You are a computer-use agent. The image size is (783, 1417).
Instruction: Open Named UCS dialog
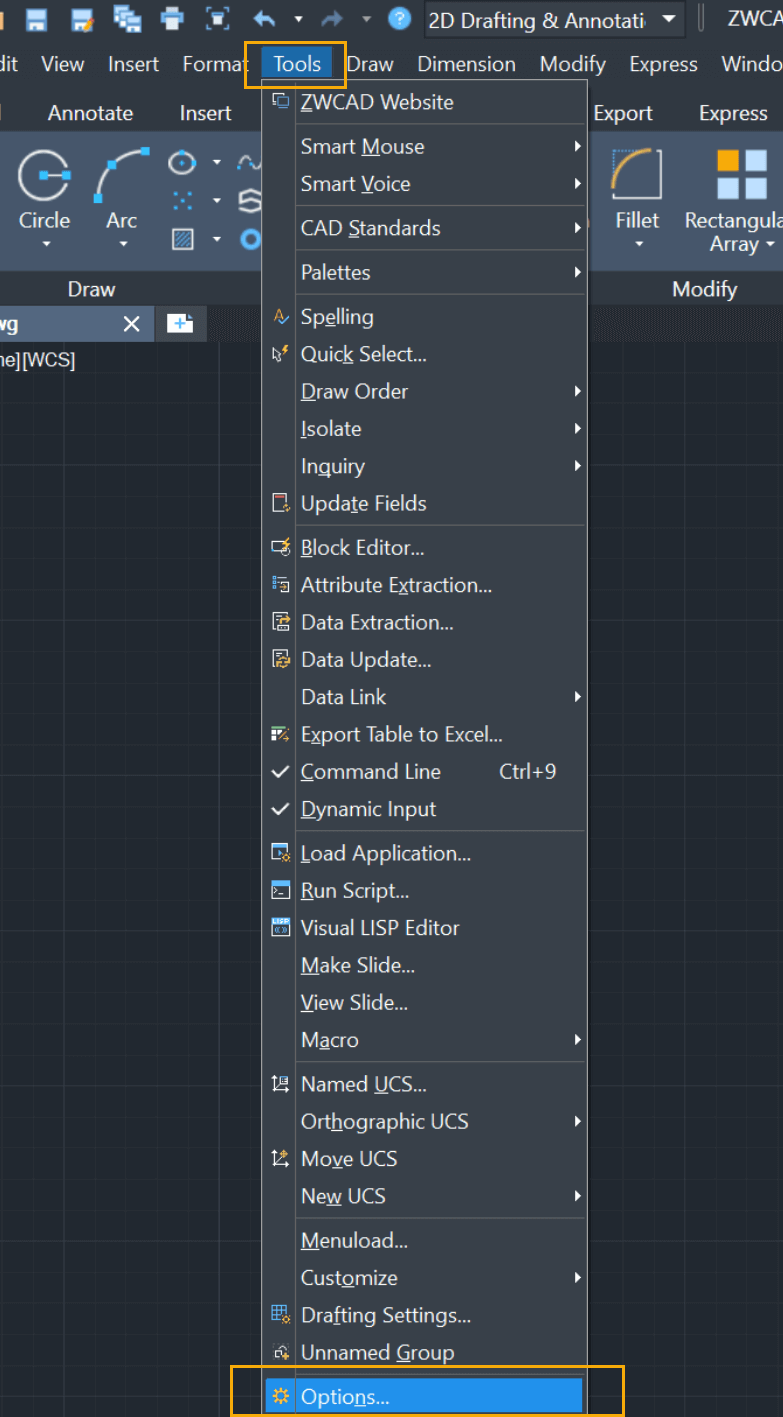point(424,1084)
